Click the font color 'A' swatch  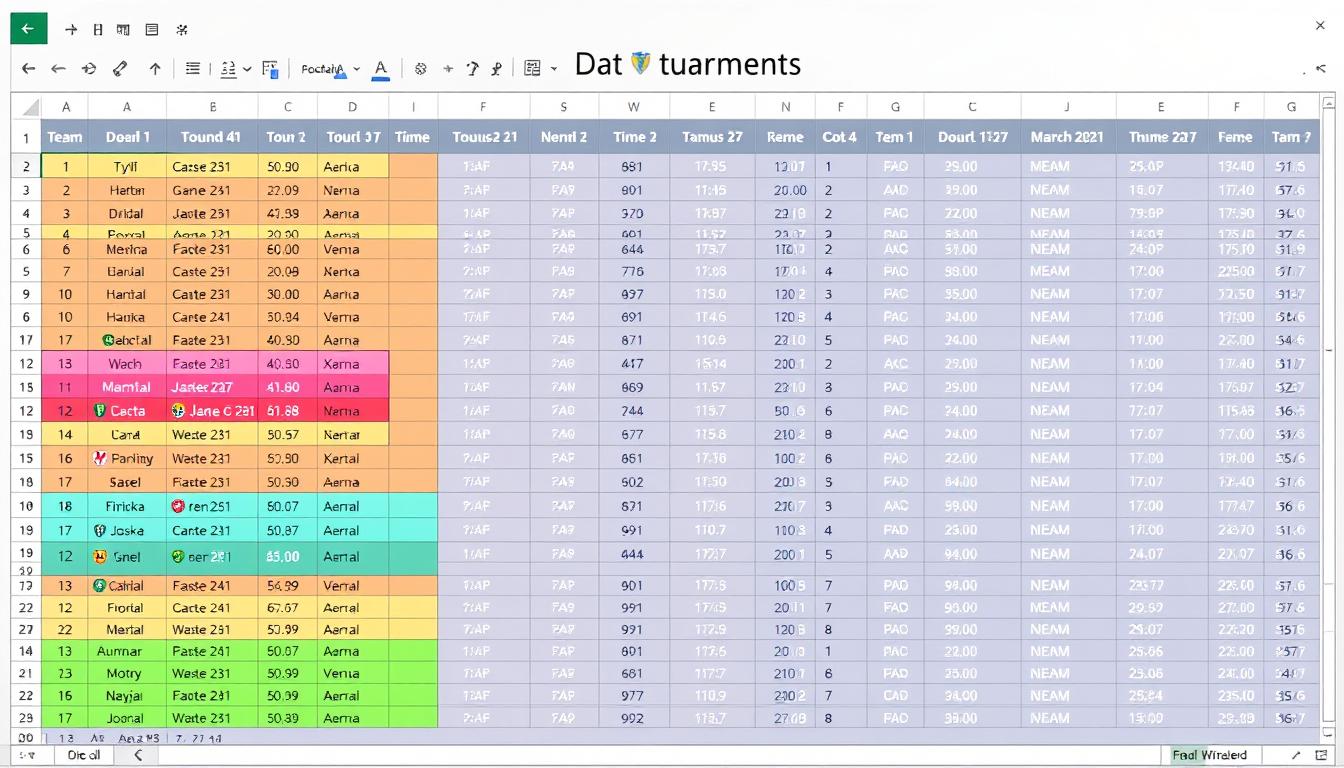pyautogui.click(x=380, y=69)
